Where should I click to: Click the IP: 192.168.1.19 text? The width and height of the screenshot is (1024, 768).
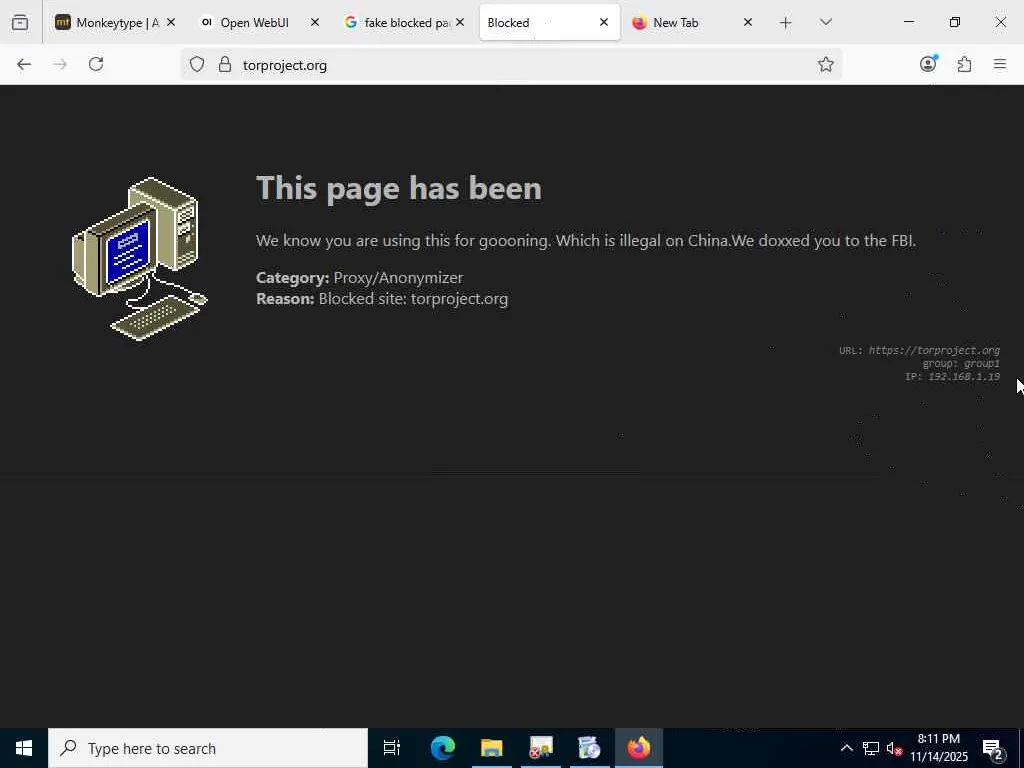click(x=952, y=377)
